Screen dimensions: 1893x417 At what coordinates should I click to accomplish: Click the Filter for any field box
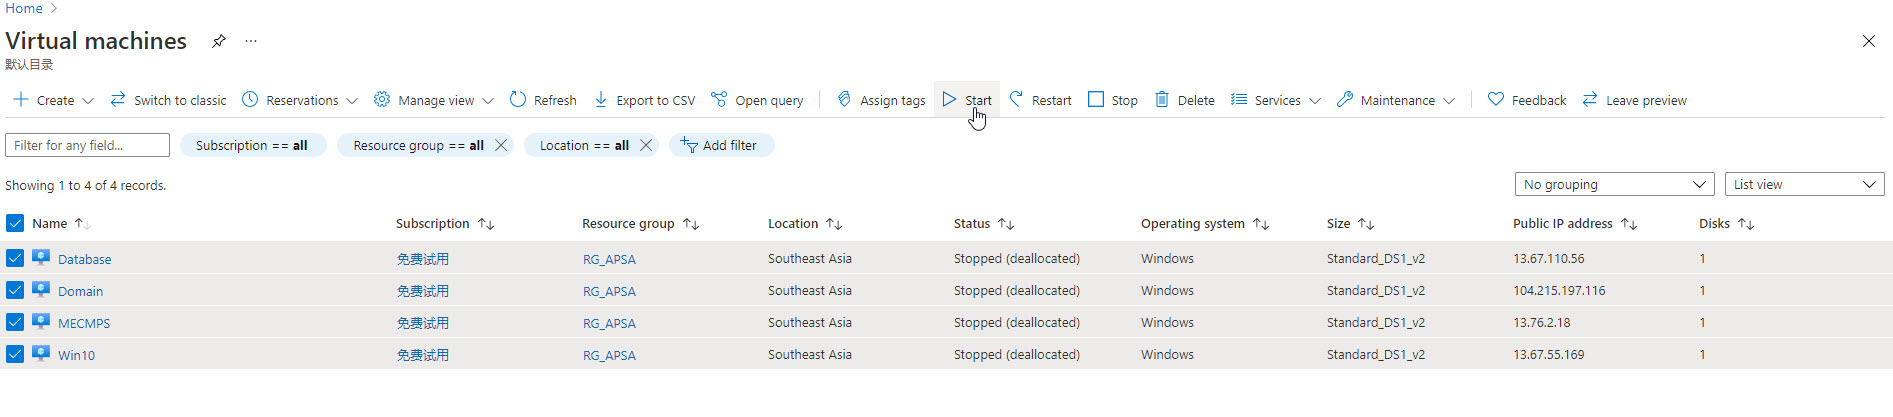87,145
